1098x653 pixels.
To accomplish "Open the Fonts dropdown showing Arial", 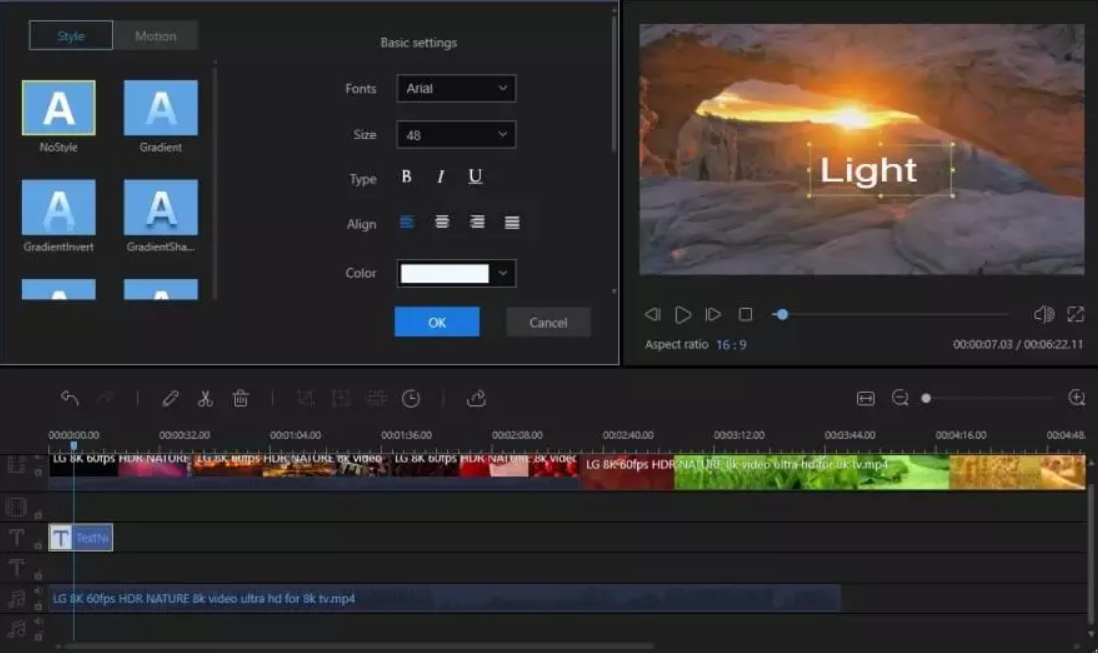I will pyautogui.click(x=456, y=88).
